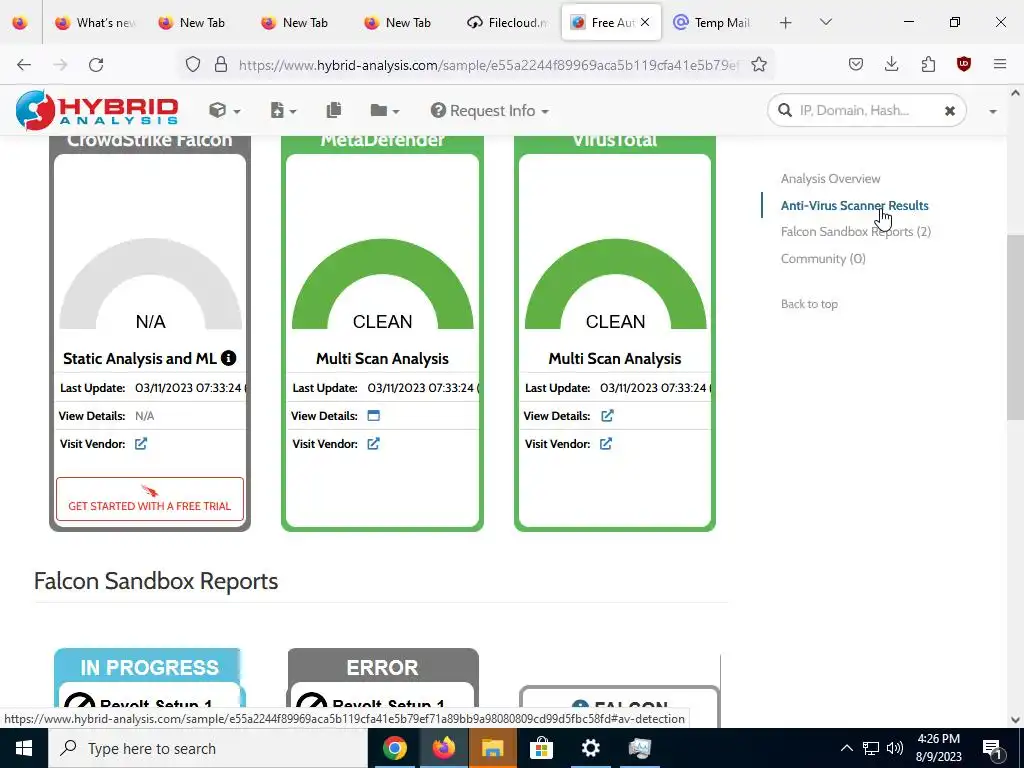
Task: Click Back to top link
Action: (809, 304)
